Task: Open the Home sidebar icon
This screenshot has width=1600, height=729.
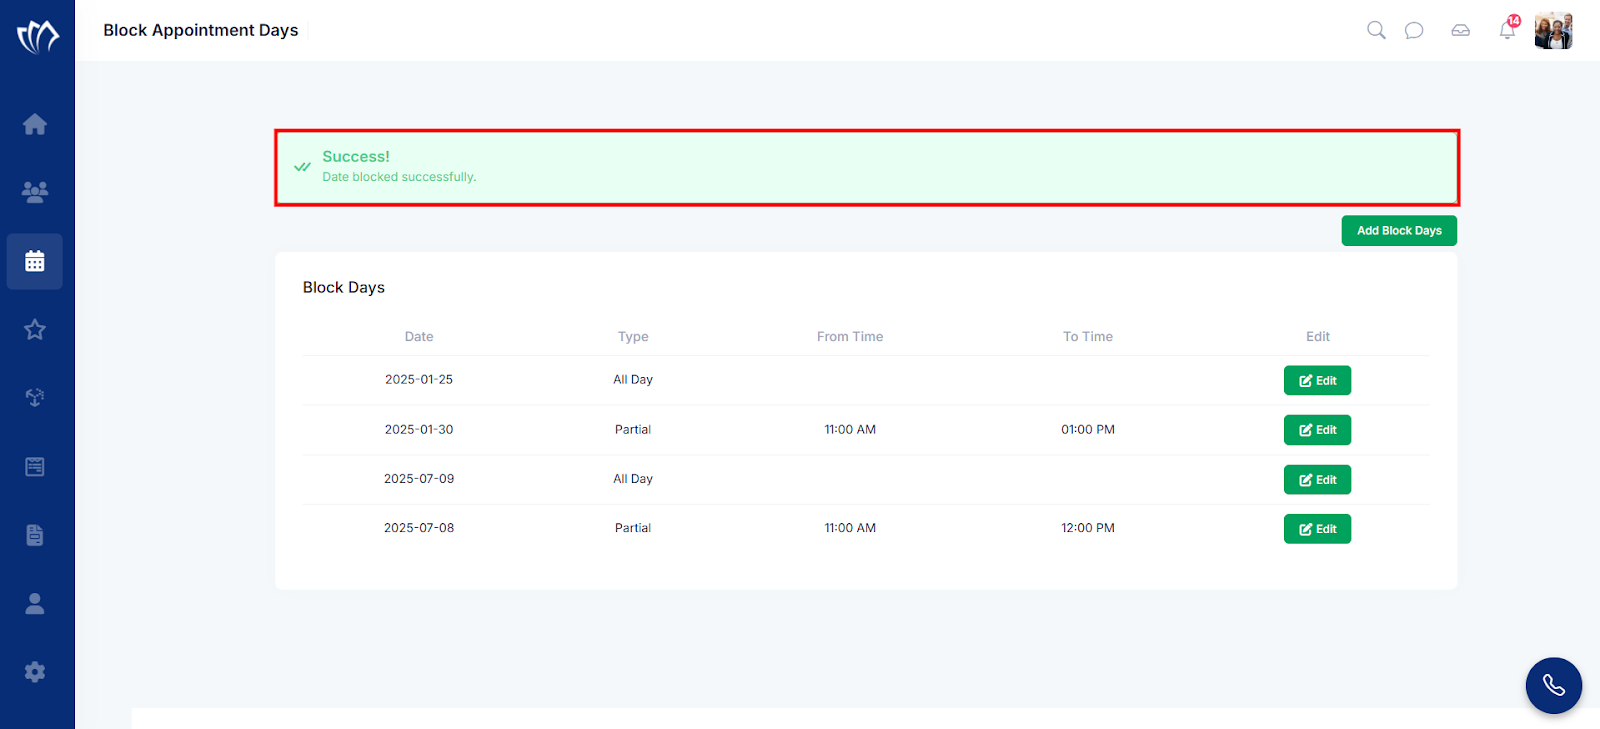Action: 35,124
